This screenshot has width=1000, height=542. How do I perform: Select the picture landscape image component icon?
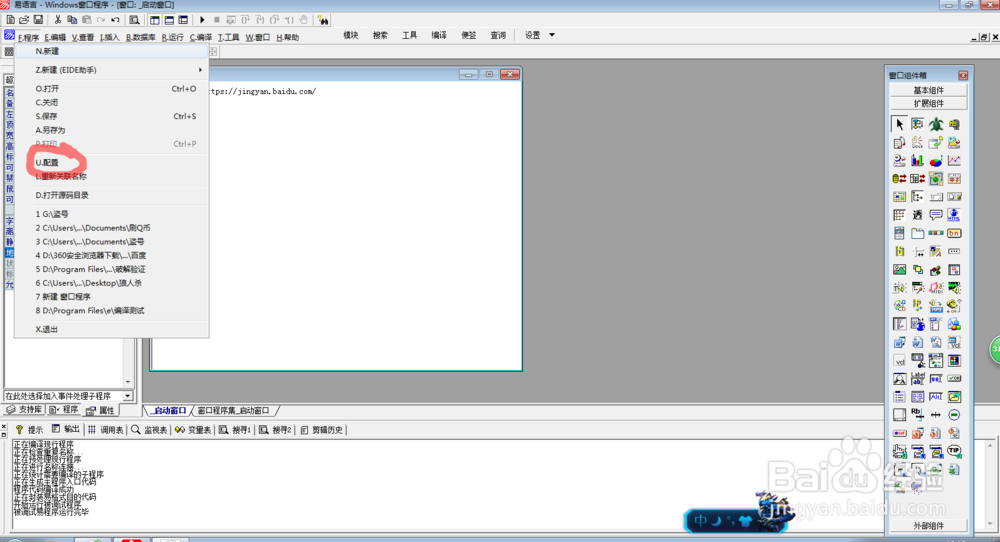tap(899, 270)
